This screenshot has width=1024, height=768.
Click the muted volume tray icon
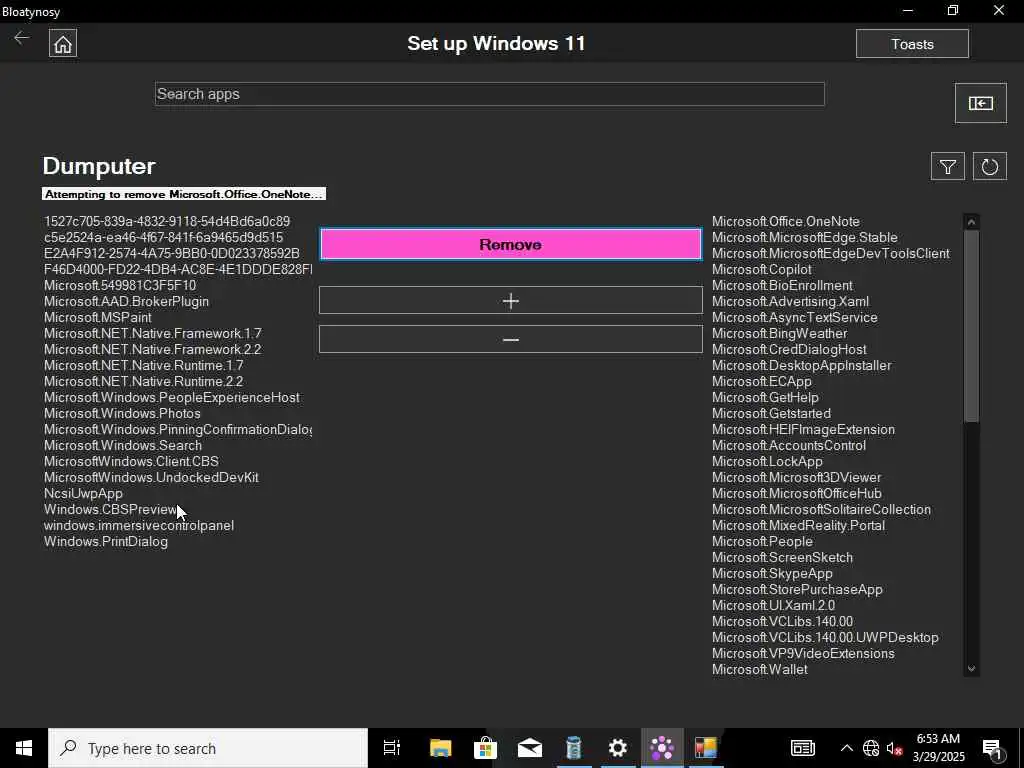pyautogui.click(x=894, y=748)
